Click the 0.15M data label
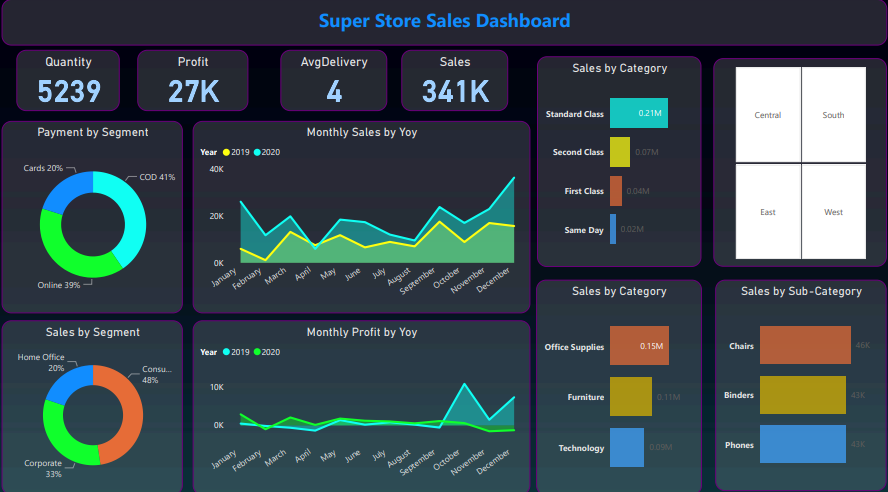The height and width of the screenshot is (492, 888). tap(651, 346)
